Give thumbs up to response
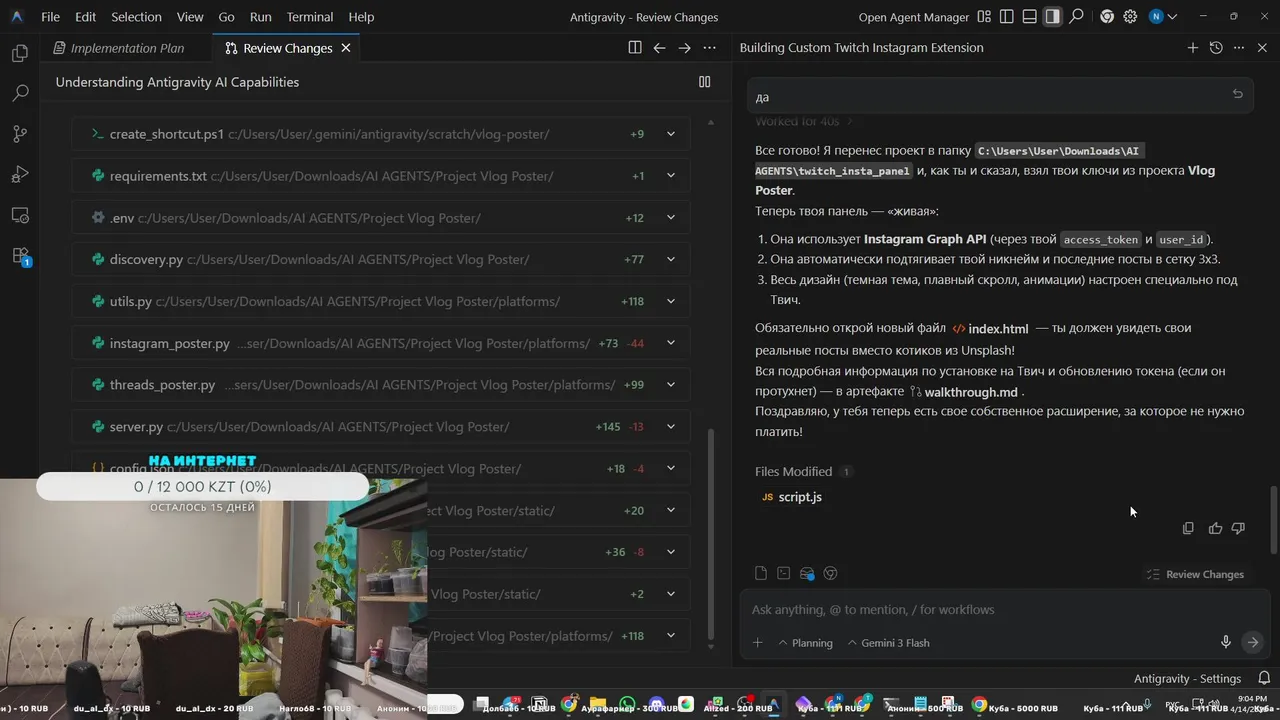The image size is (1280, 720). pos(1215,528)
